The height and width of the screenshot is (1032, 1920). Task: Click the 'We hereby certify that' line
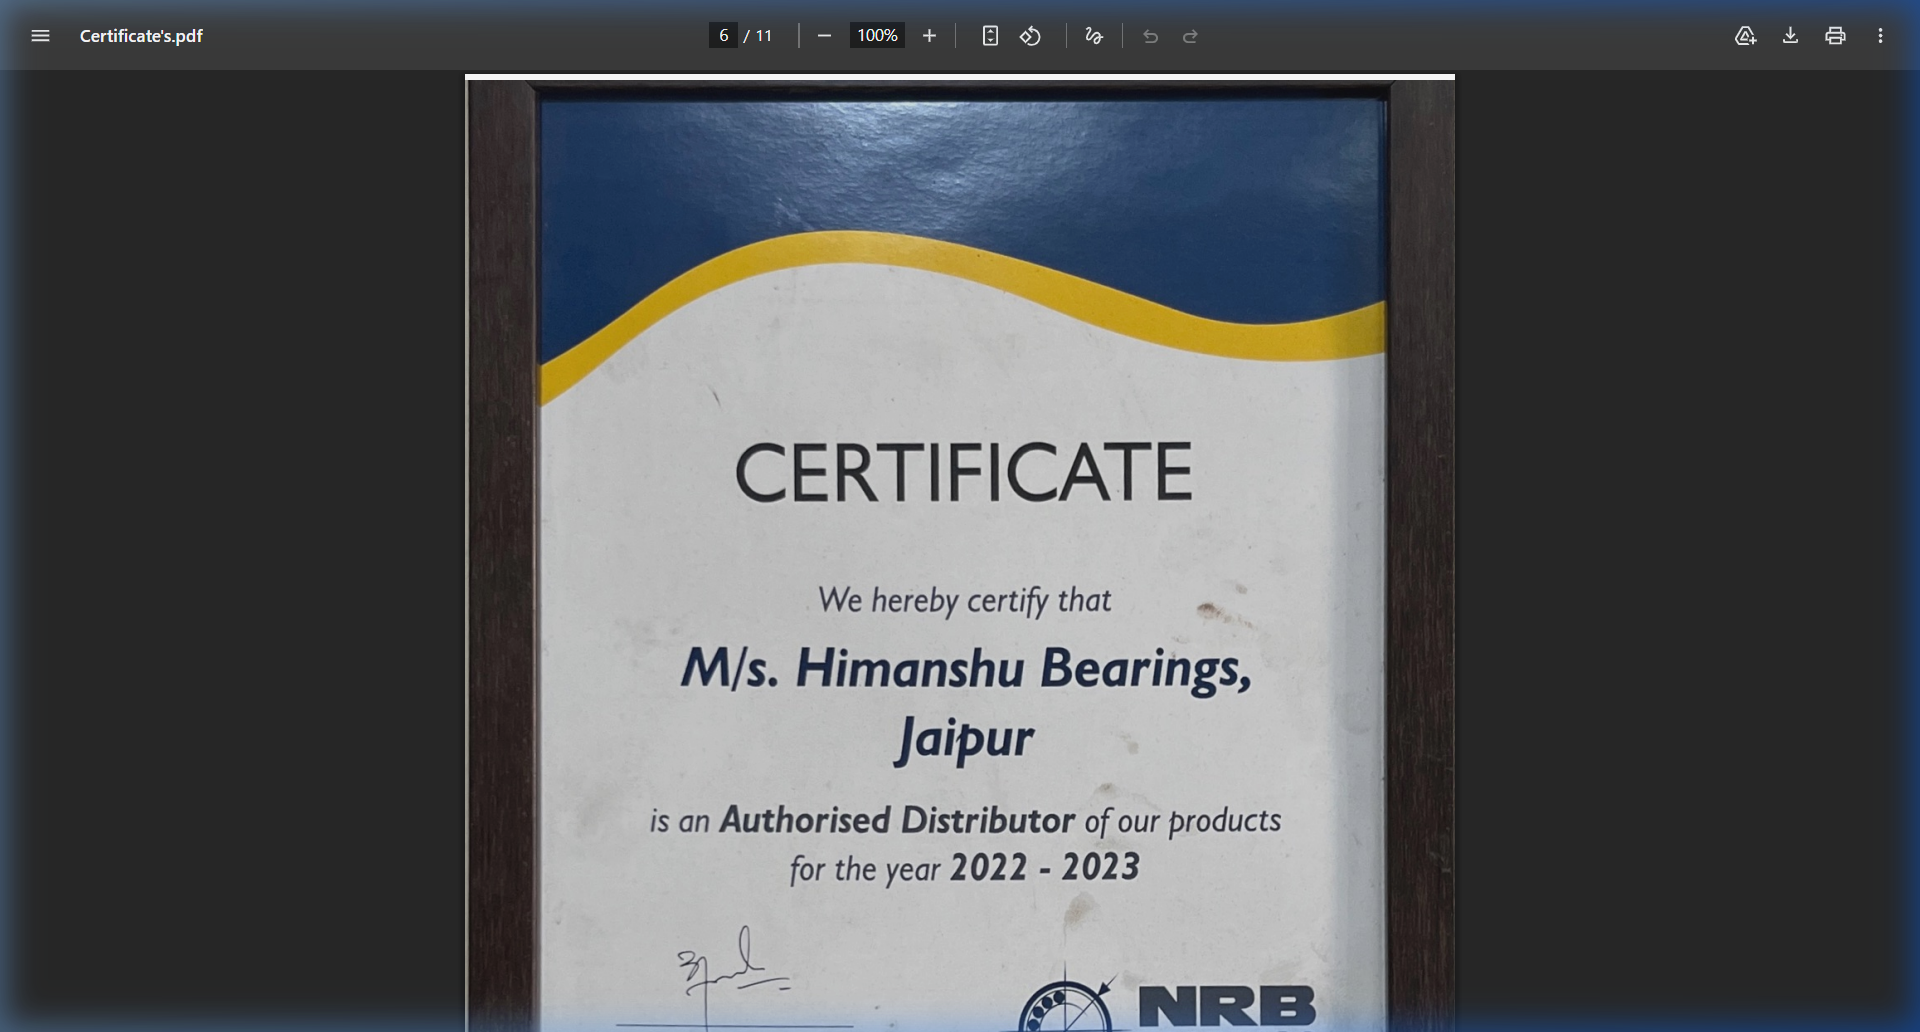pos(964,600)
